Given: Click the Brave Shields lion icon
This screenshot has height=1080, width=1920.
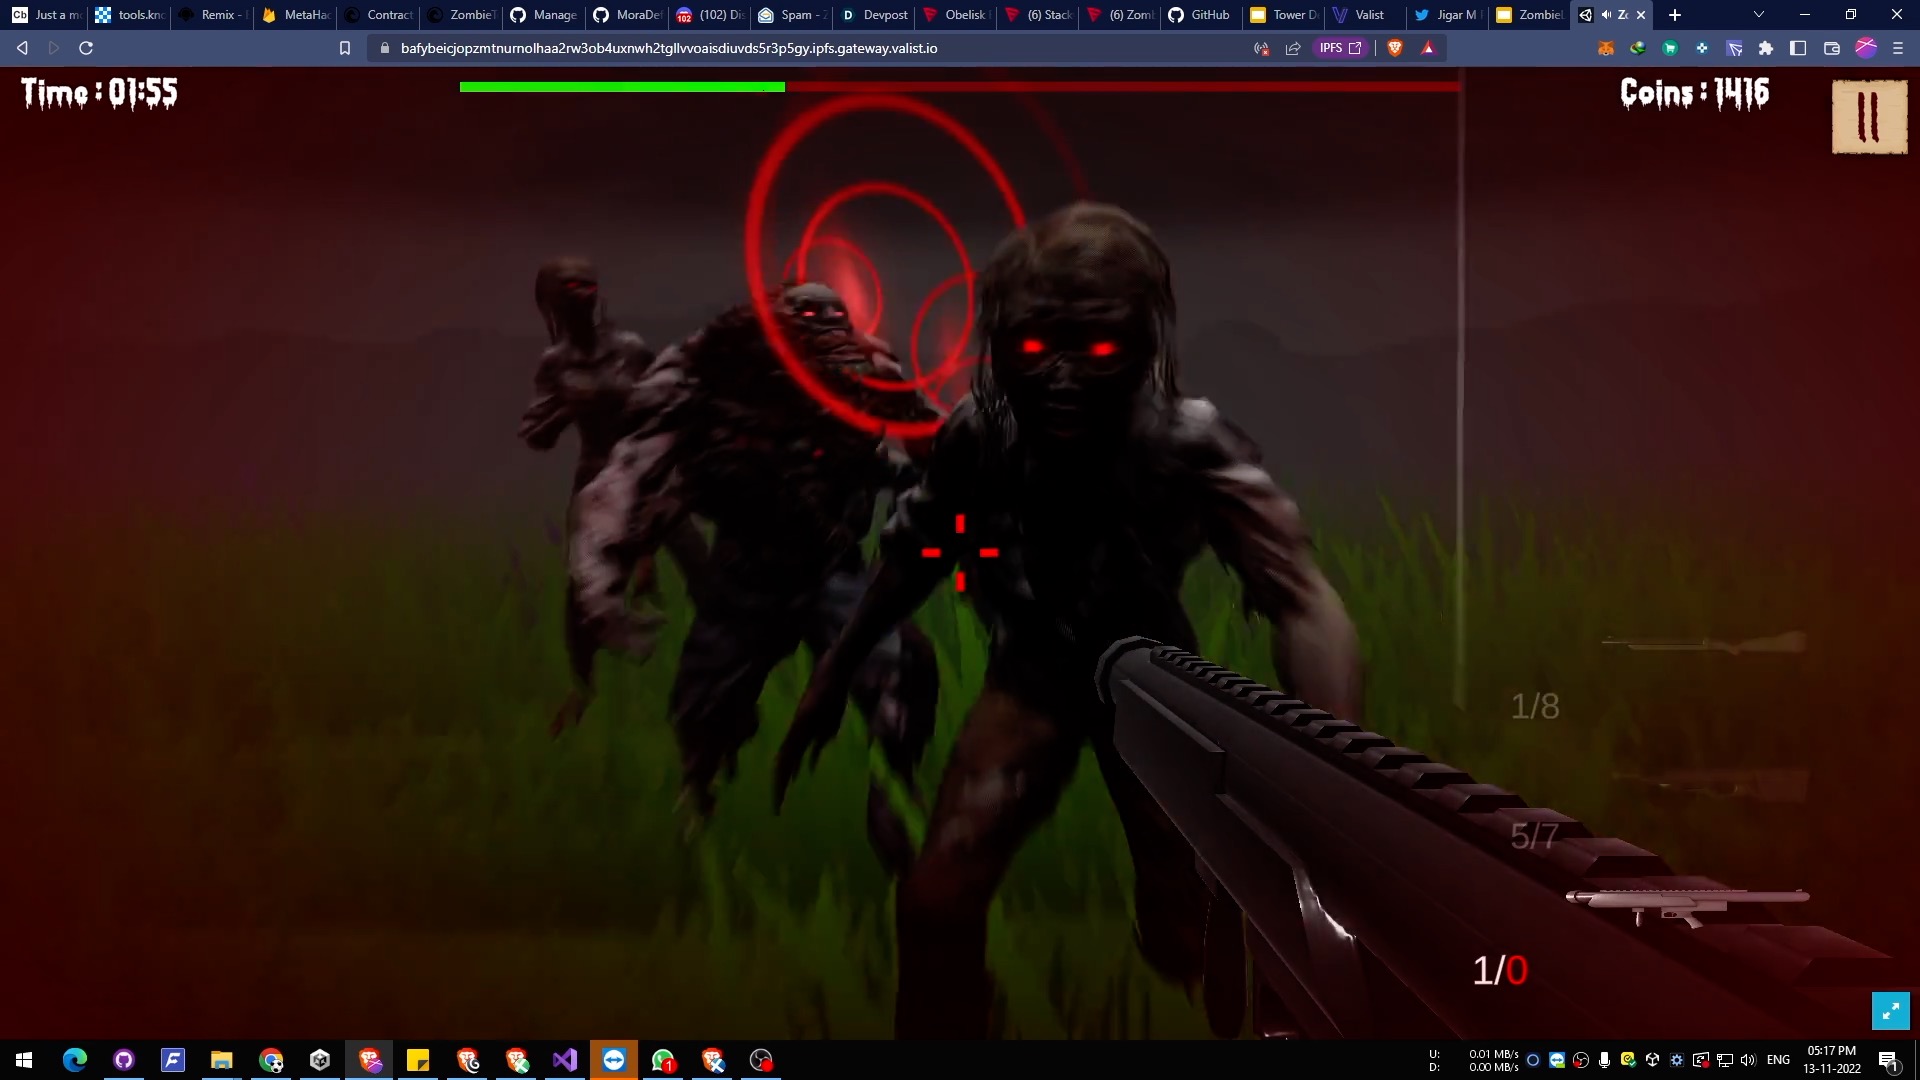Looking at the screenshot, I should point(1395,48).
